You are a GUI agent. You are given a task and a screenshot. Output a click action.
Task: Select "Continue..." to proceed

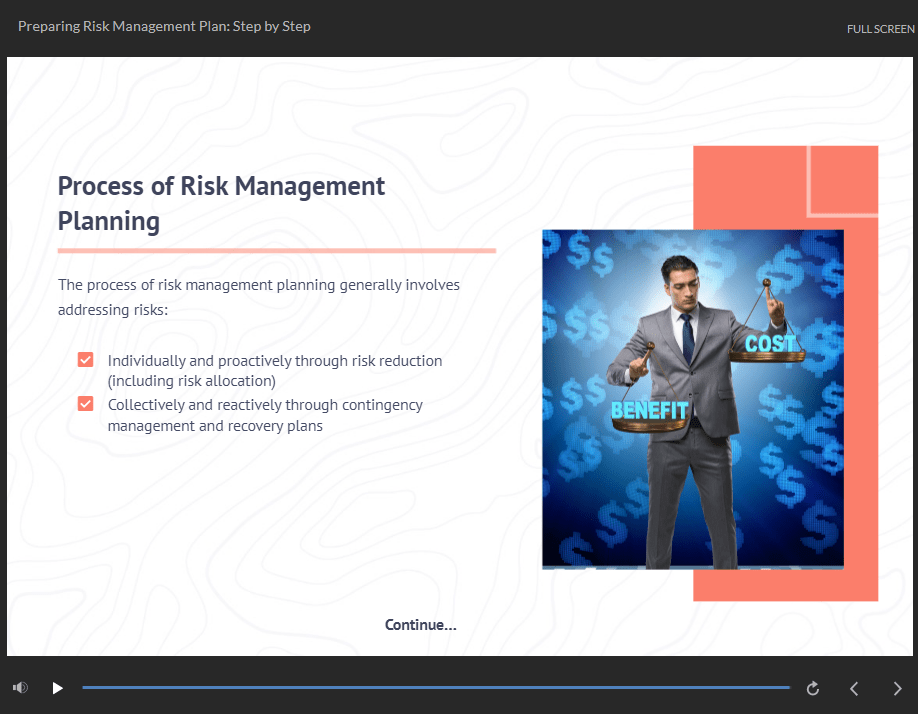(x=420, y=624)
